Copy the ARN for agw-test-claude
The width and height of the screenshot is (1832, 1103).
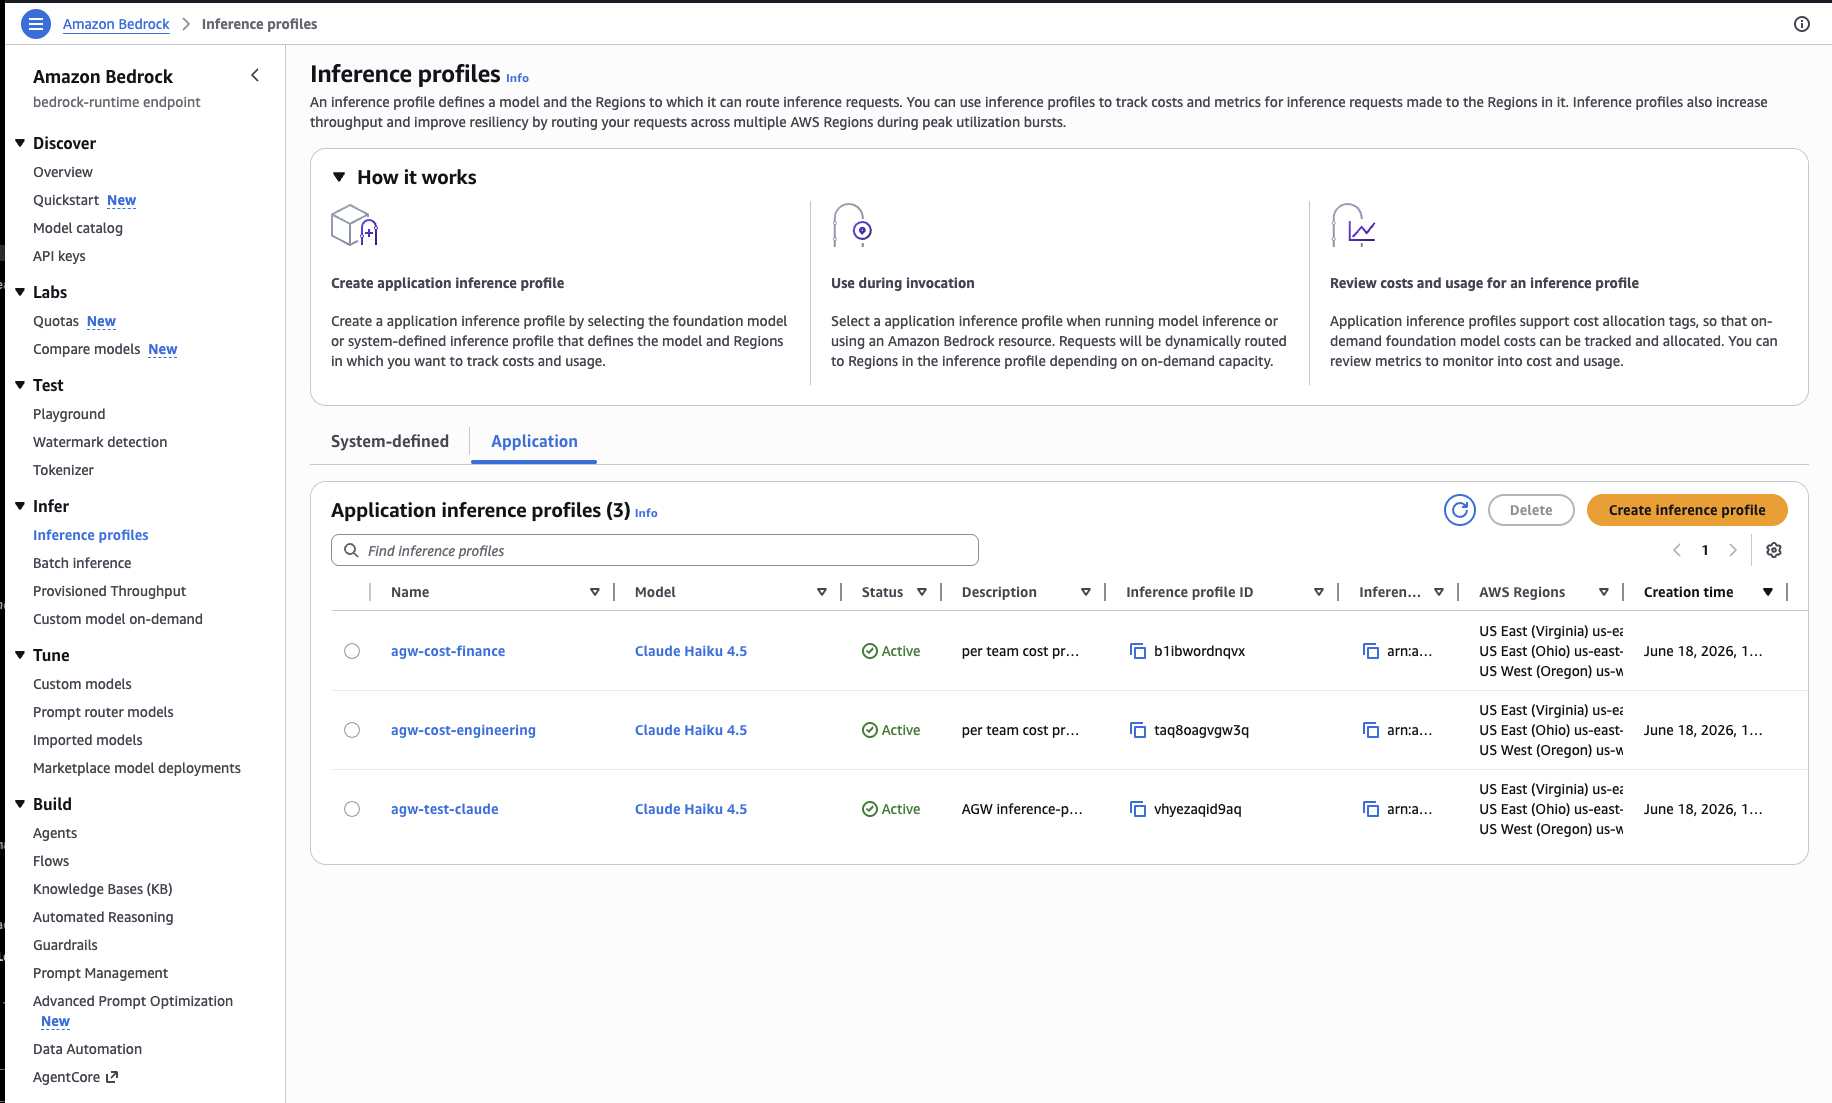coord(1371,809)
